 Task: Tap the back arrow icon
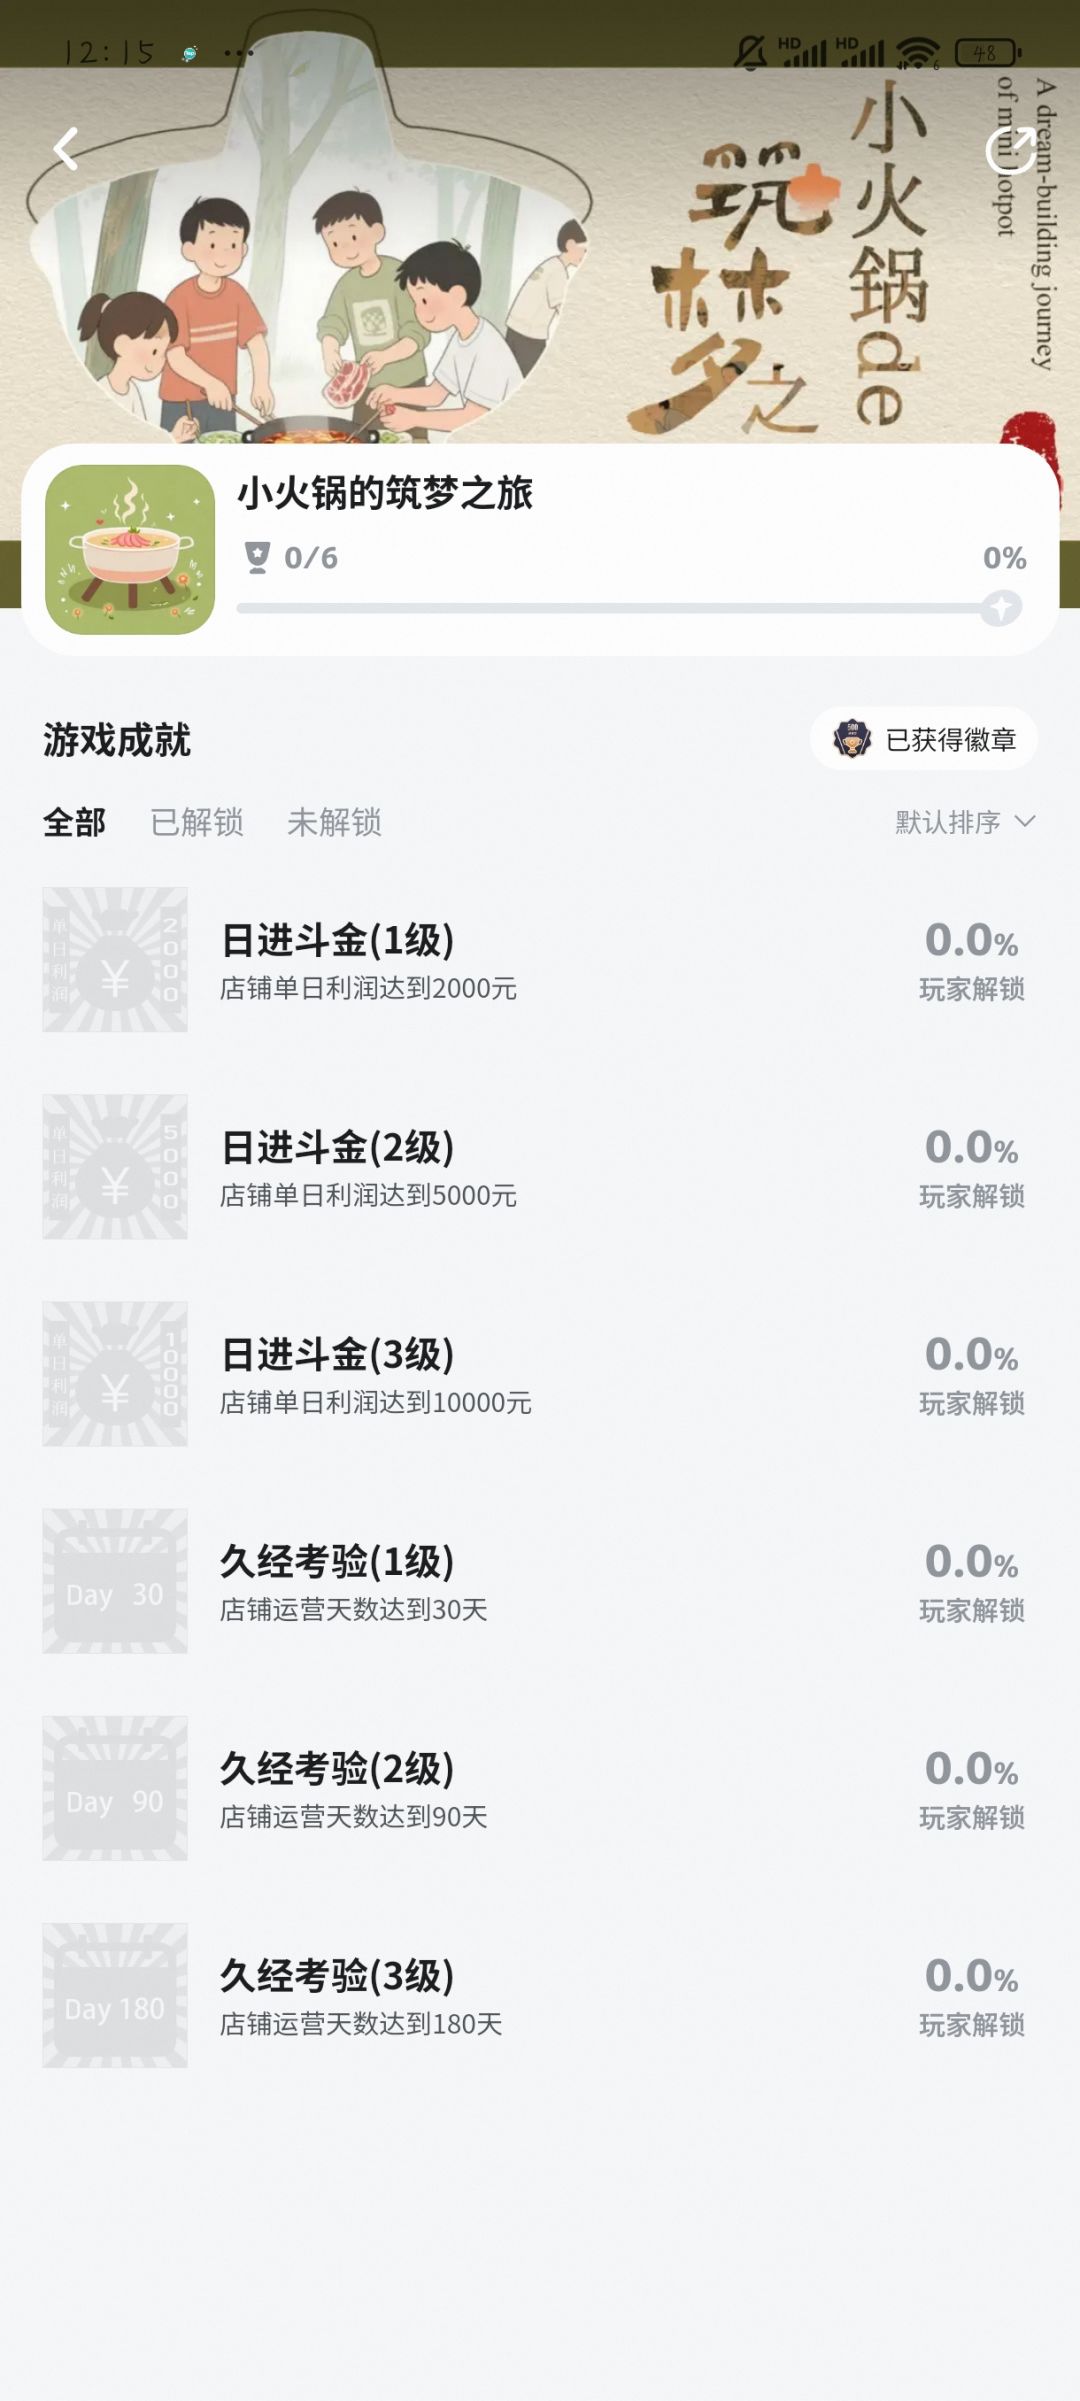click(66, 149)
